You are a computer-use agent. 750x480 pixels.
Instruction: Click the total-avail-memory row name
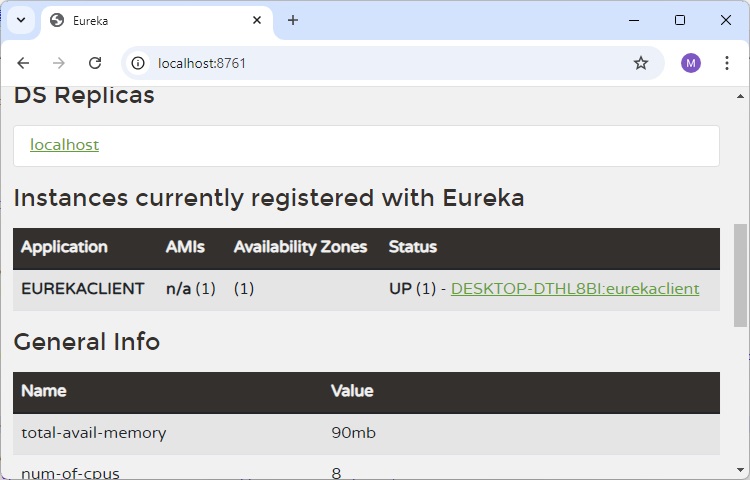[94, 433]
